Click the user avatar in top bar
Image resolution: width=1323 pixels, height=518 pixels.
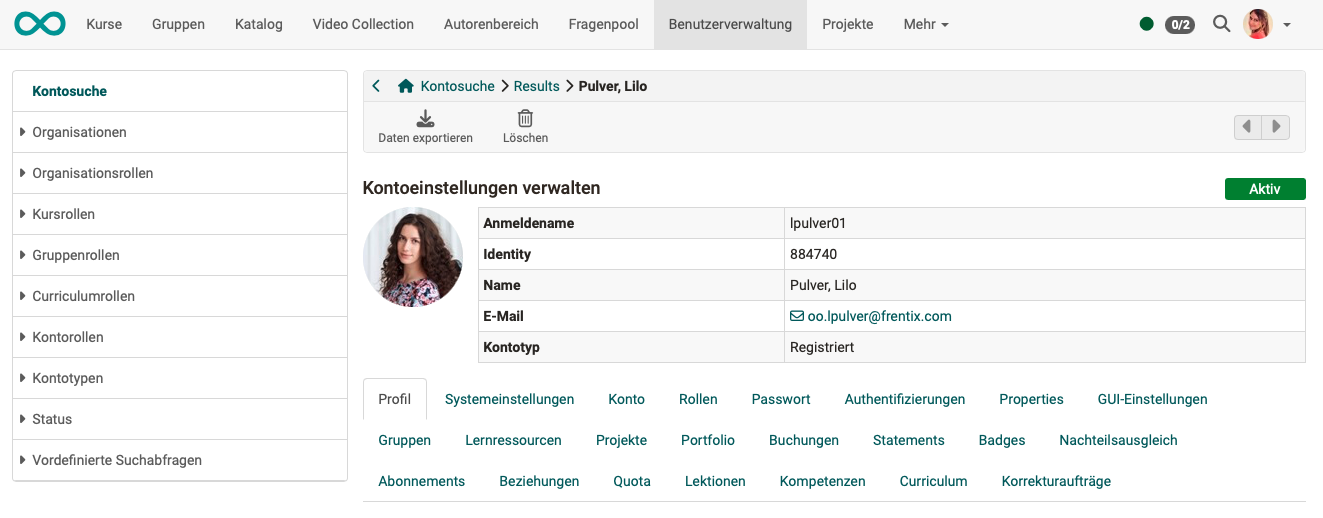[x=1257, y=24]
